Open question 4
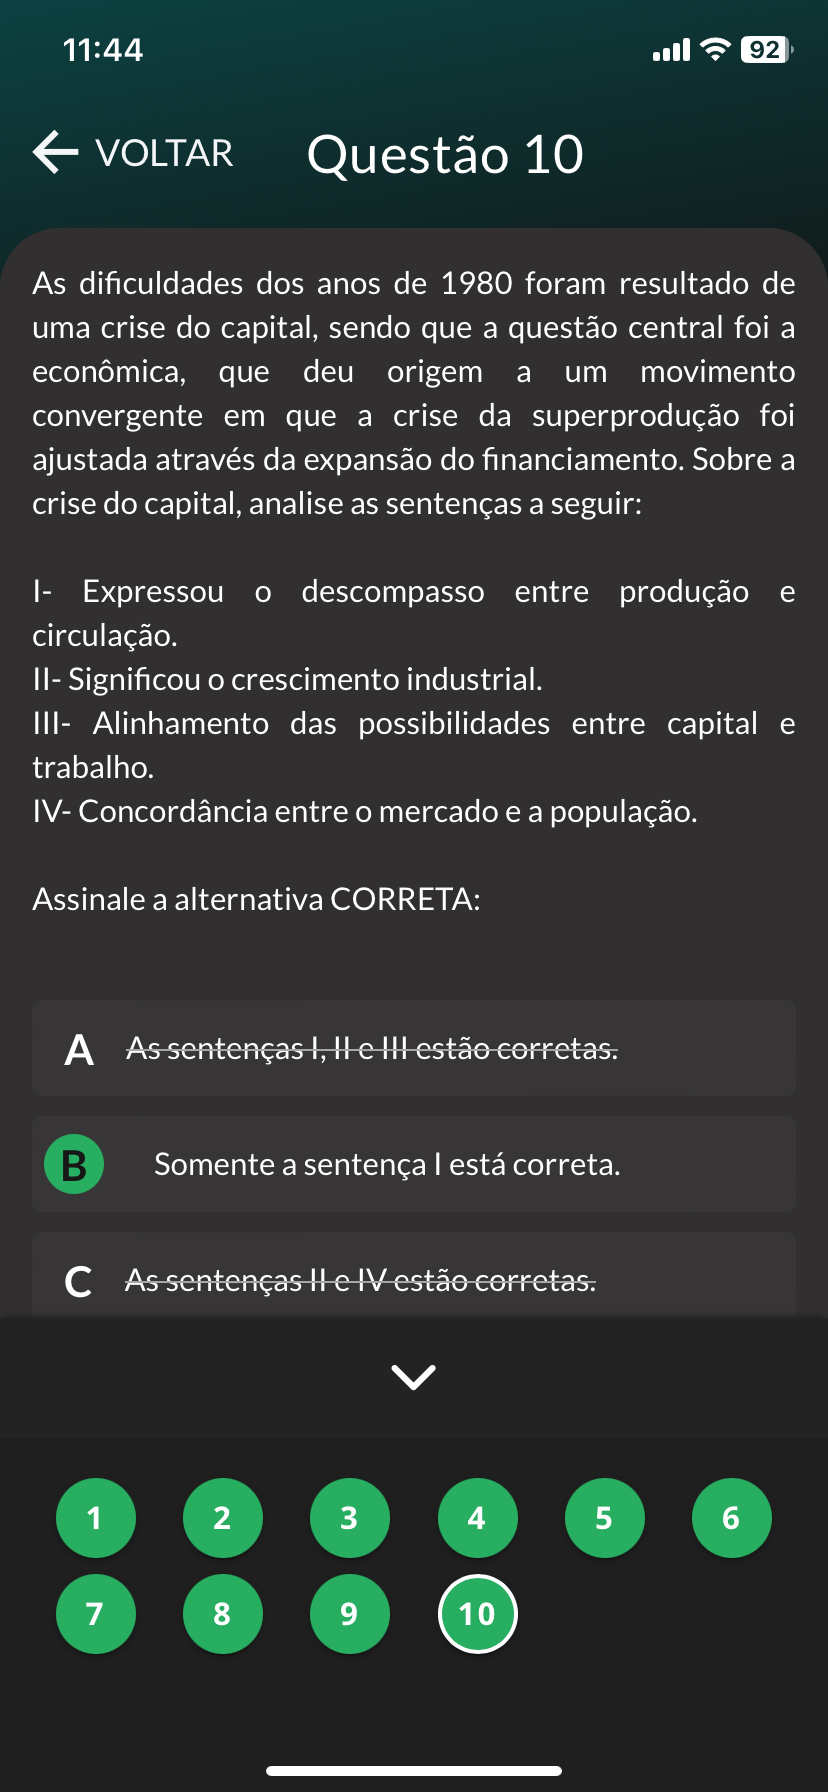 pos(477,1518)
